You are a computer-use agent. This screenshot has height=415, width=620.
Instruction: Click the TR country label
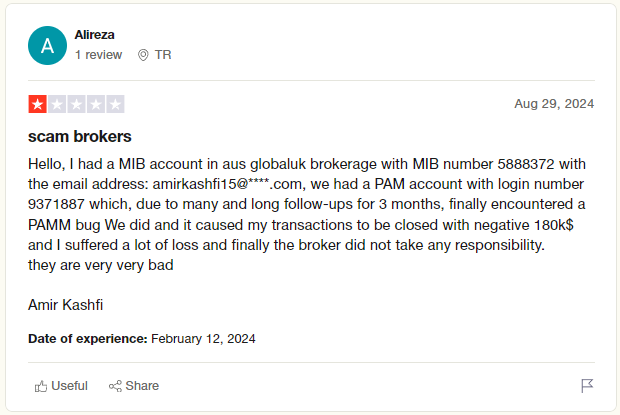(163, 55)
